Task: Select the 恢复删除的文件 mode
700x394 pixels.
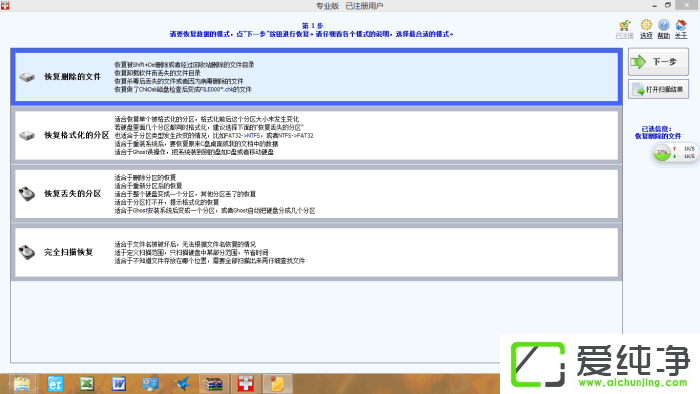Action: 317,77
